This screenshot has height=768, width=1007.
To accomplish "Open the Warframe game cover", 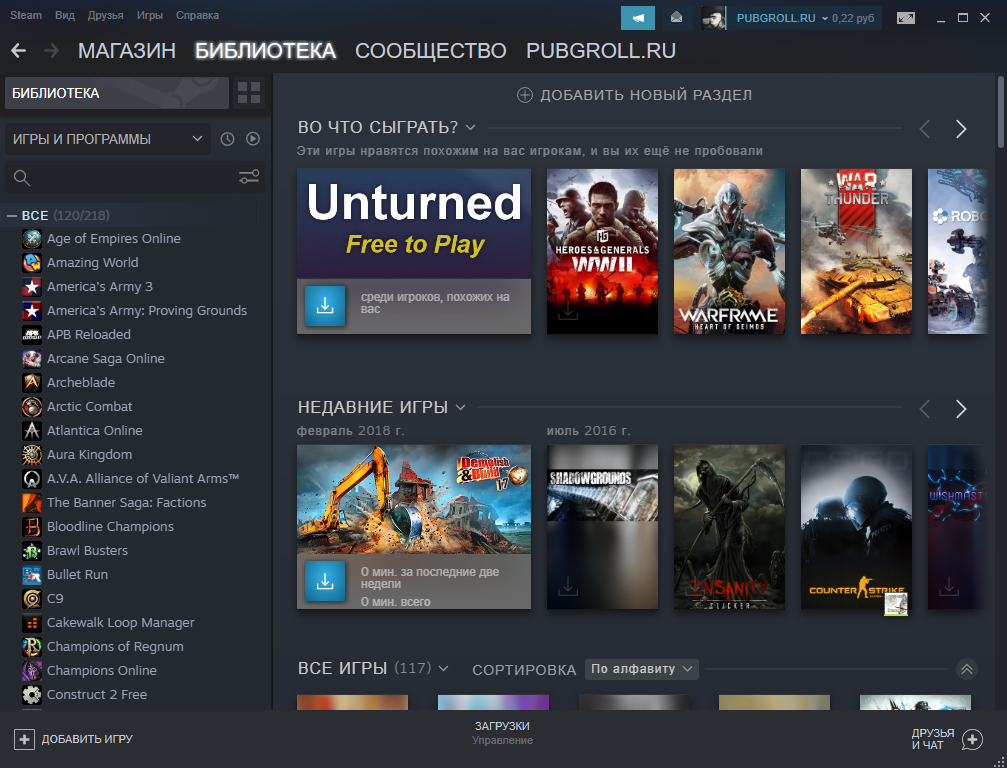I will (729, 251).
